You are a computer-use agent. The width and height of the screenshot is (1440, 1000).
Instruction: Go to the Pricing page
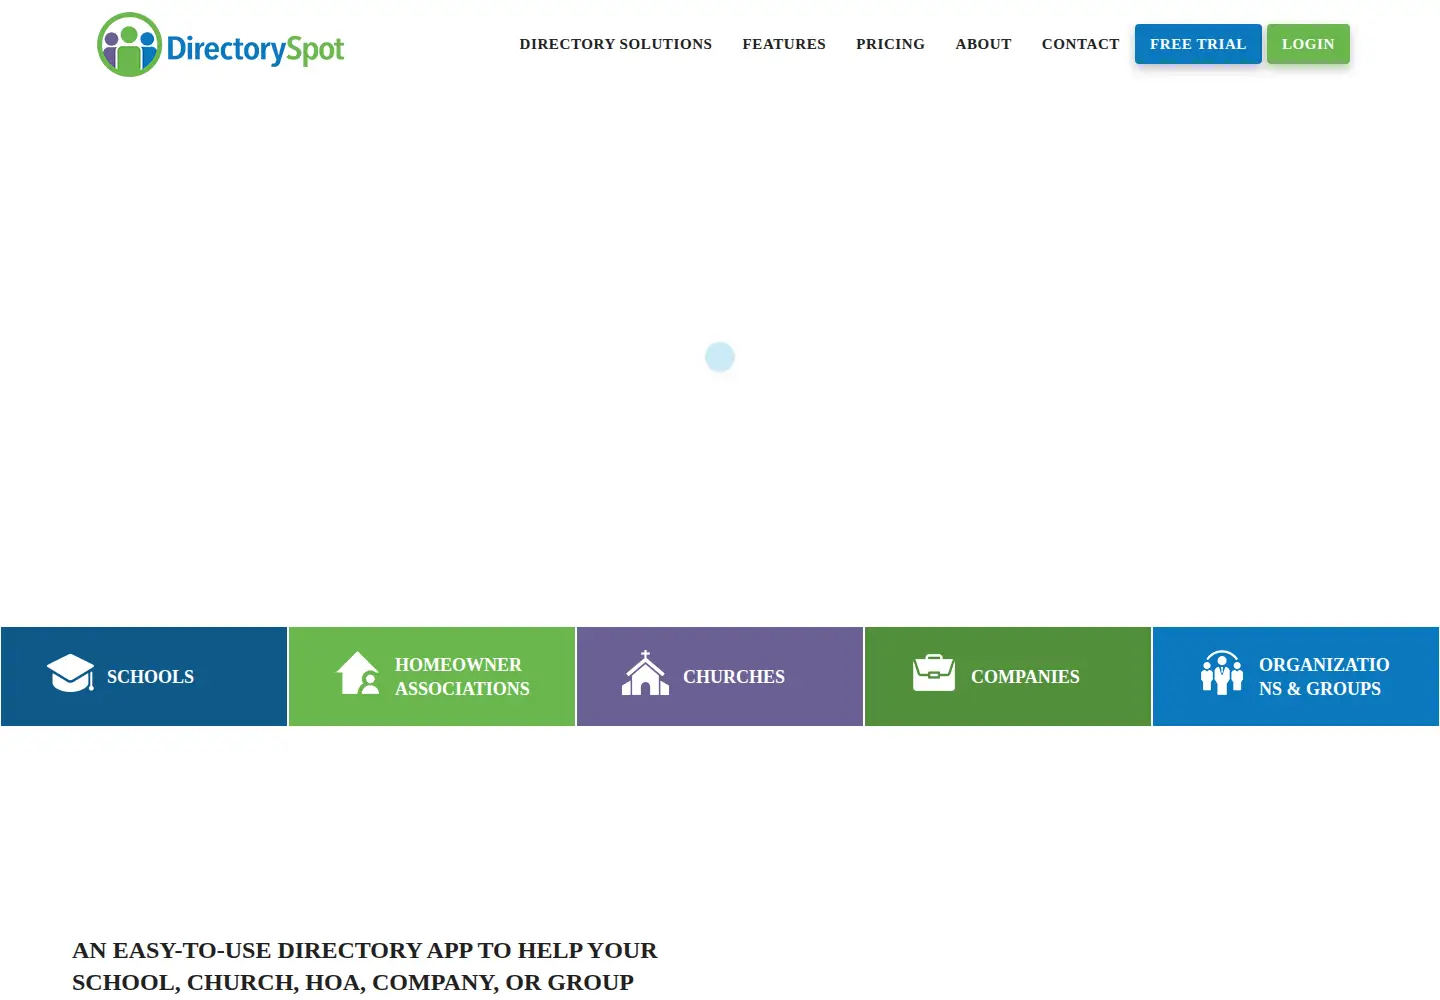pos(890,44)
